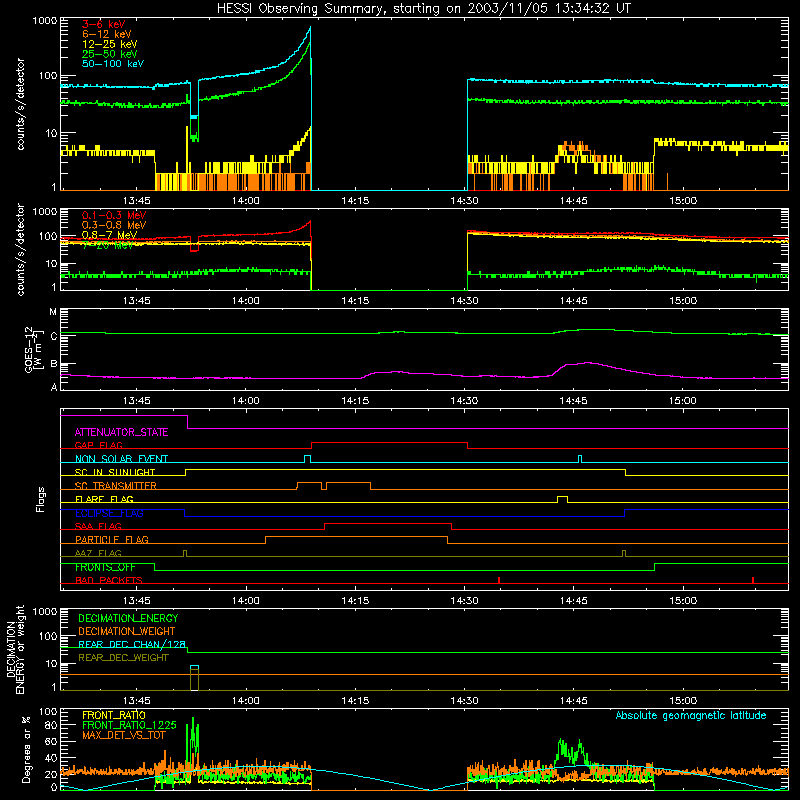This screenshot has height=800, width=800.
Task: Select the 25-50 keV legend label
Action: pyautogui.click(x=109, y=54)
